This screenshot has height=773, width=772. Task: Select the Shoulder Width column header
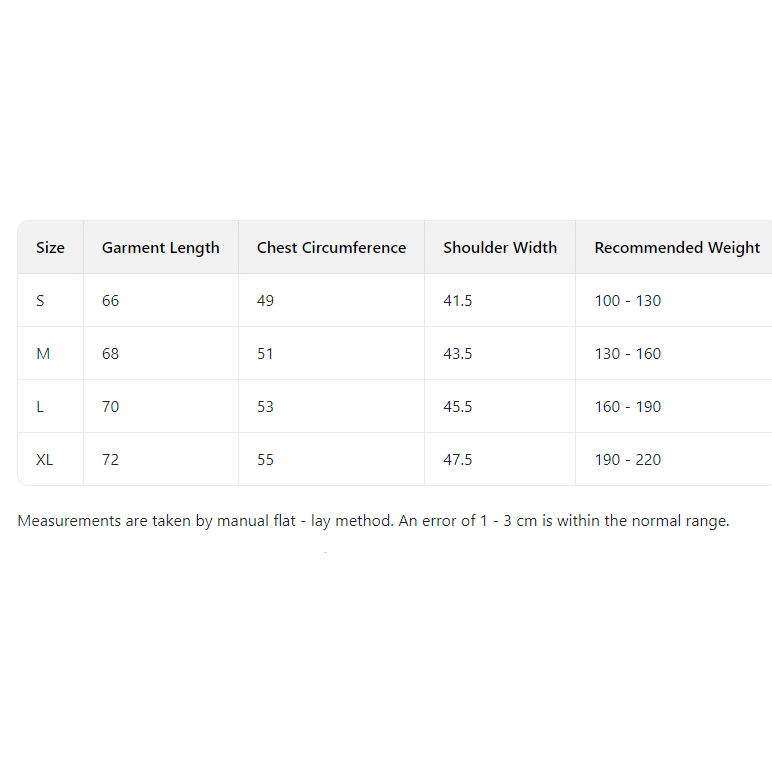500,247
